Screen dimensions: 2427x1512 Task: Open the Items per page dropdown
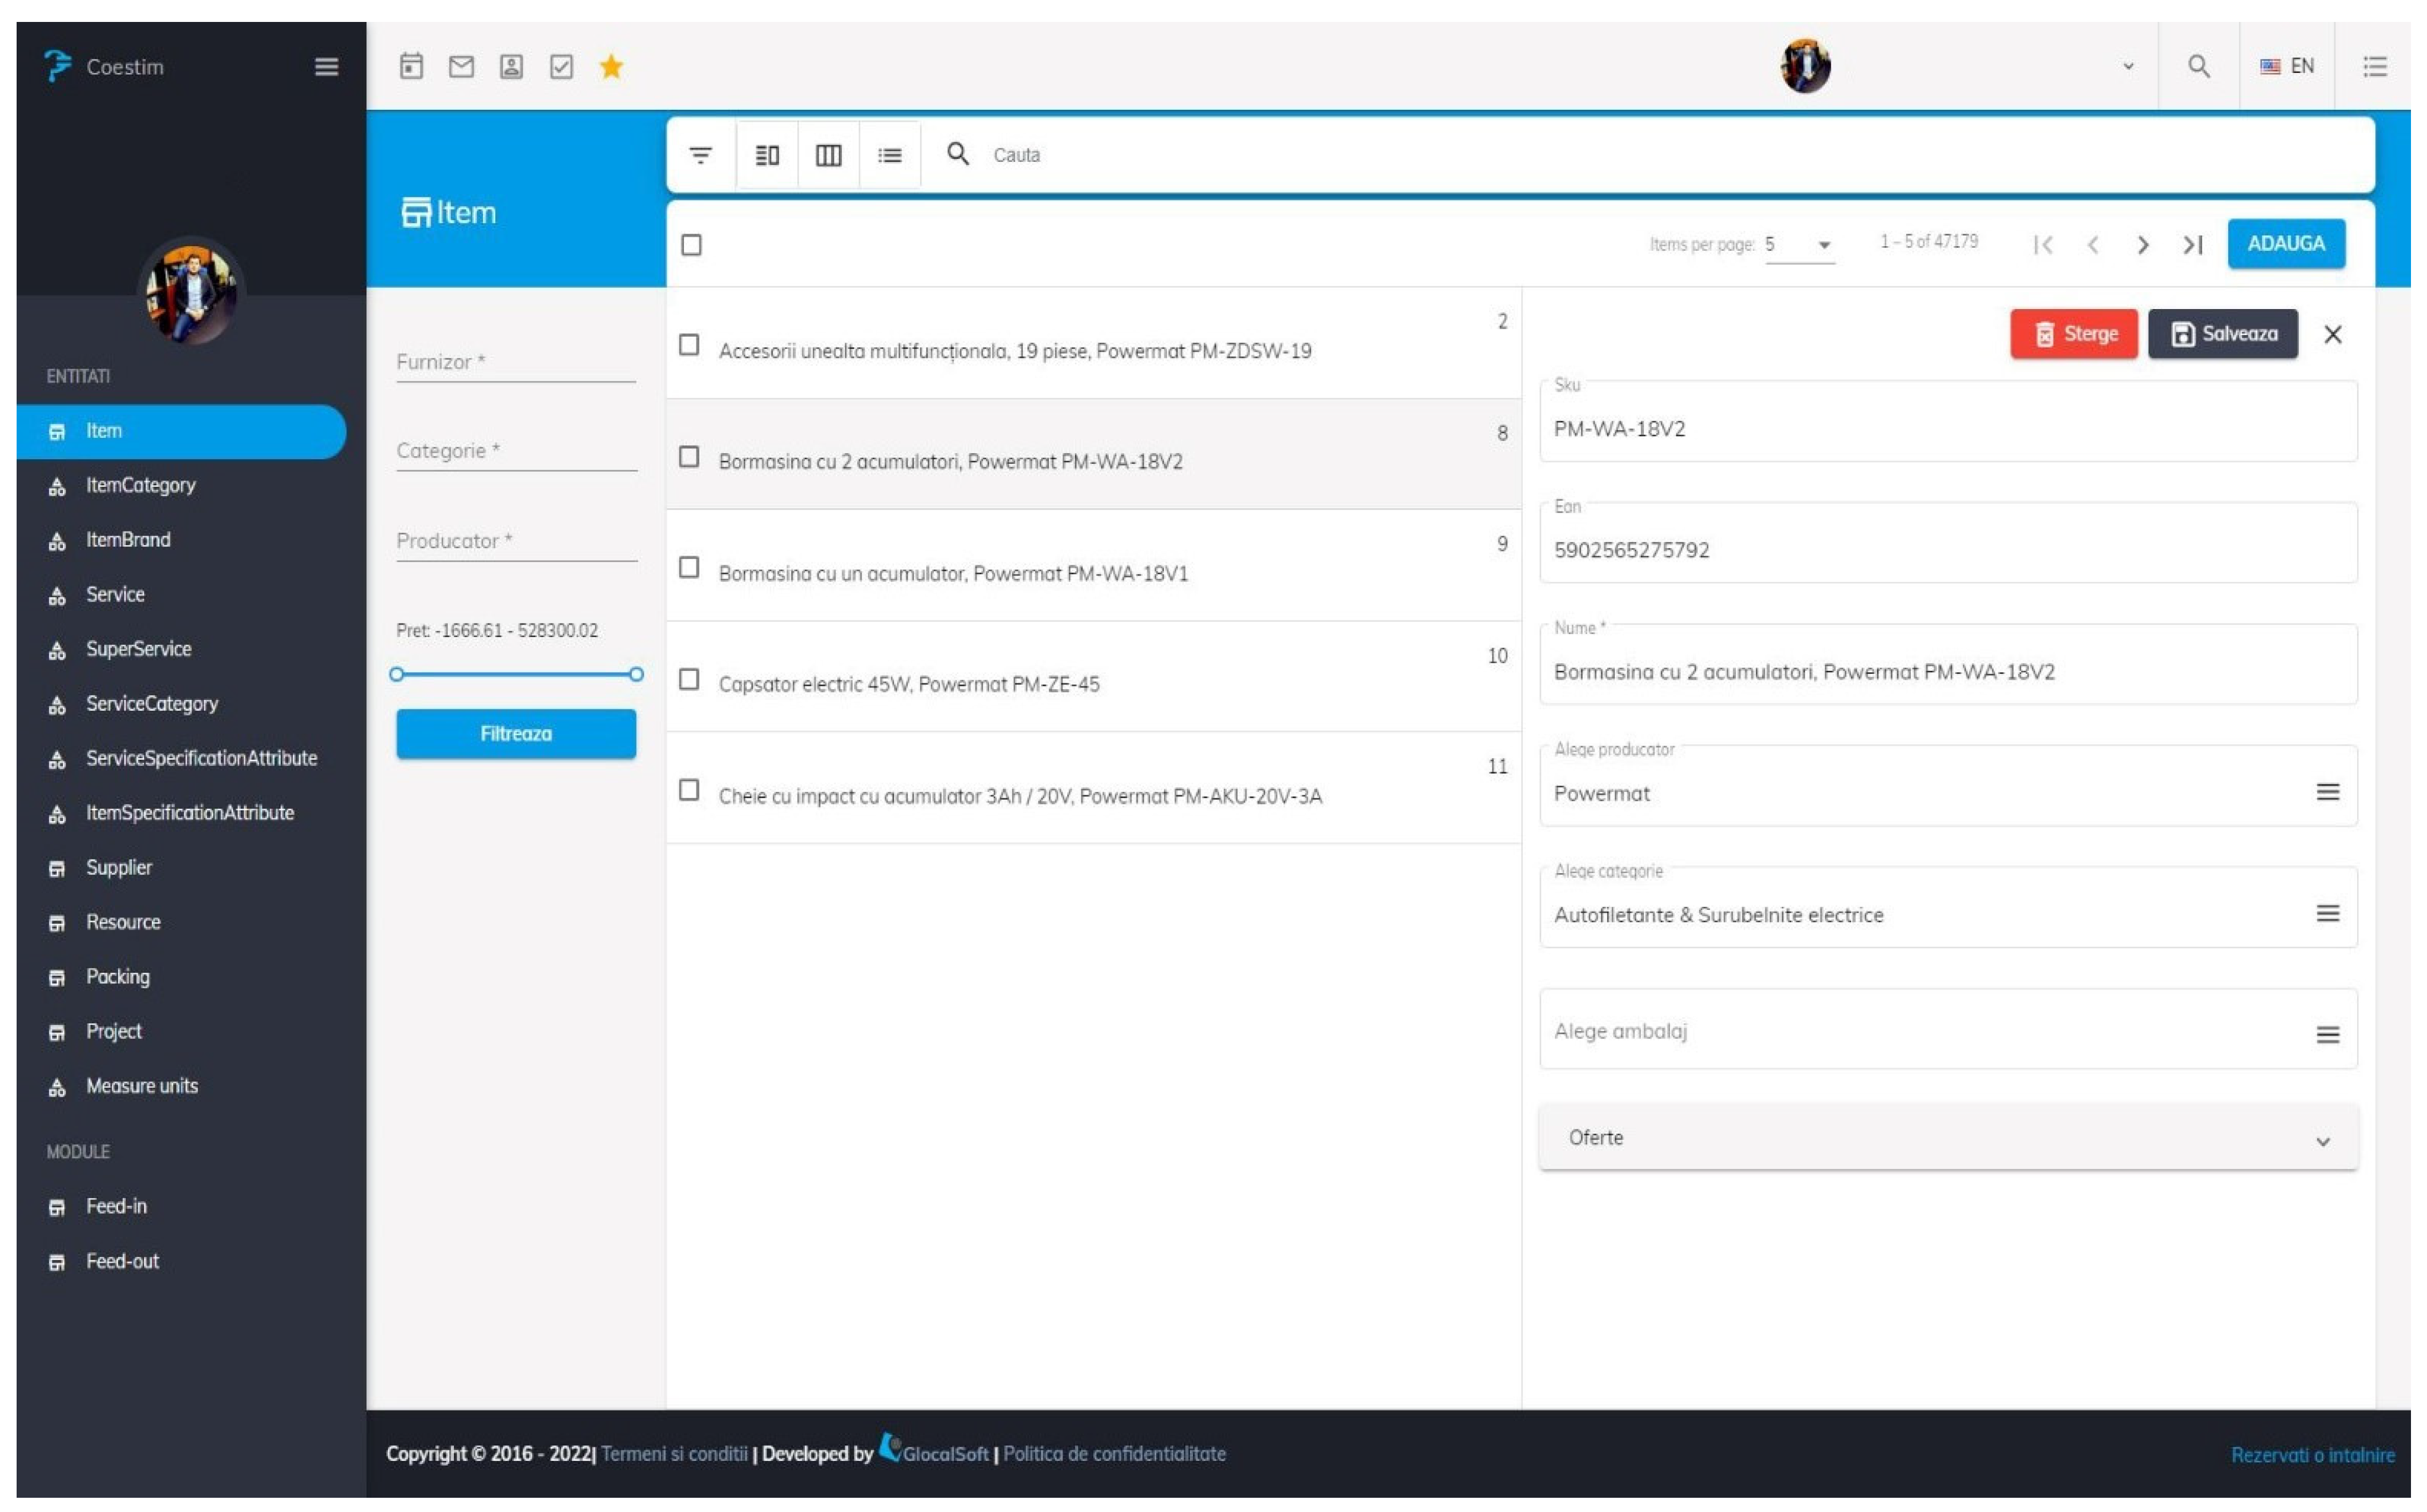pyautogui.click(x=1800, y=245)
